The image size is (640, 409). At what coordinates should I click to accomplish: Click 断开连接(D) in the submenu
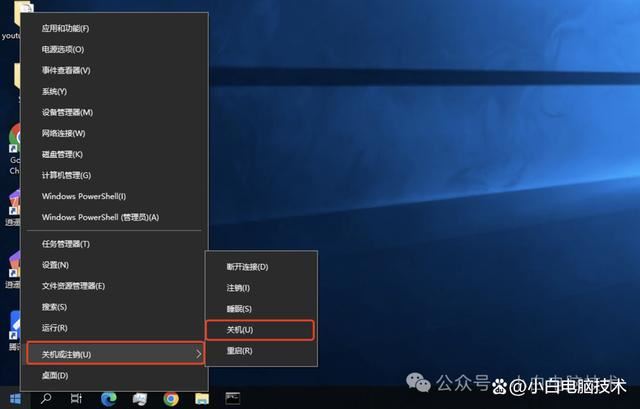(x=247, y=267)
